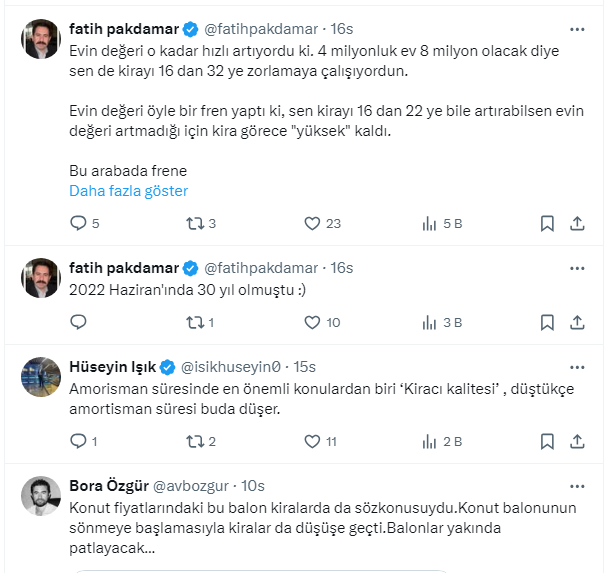Share the 2022 Haziran'ında tweet
This screenshot has height=573, width=615.
point(577,322)
